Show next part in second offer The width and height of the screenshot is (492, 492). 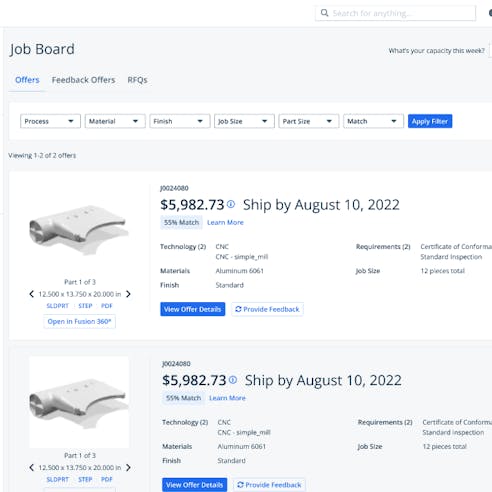[128, 468]
